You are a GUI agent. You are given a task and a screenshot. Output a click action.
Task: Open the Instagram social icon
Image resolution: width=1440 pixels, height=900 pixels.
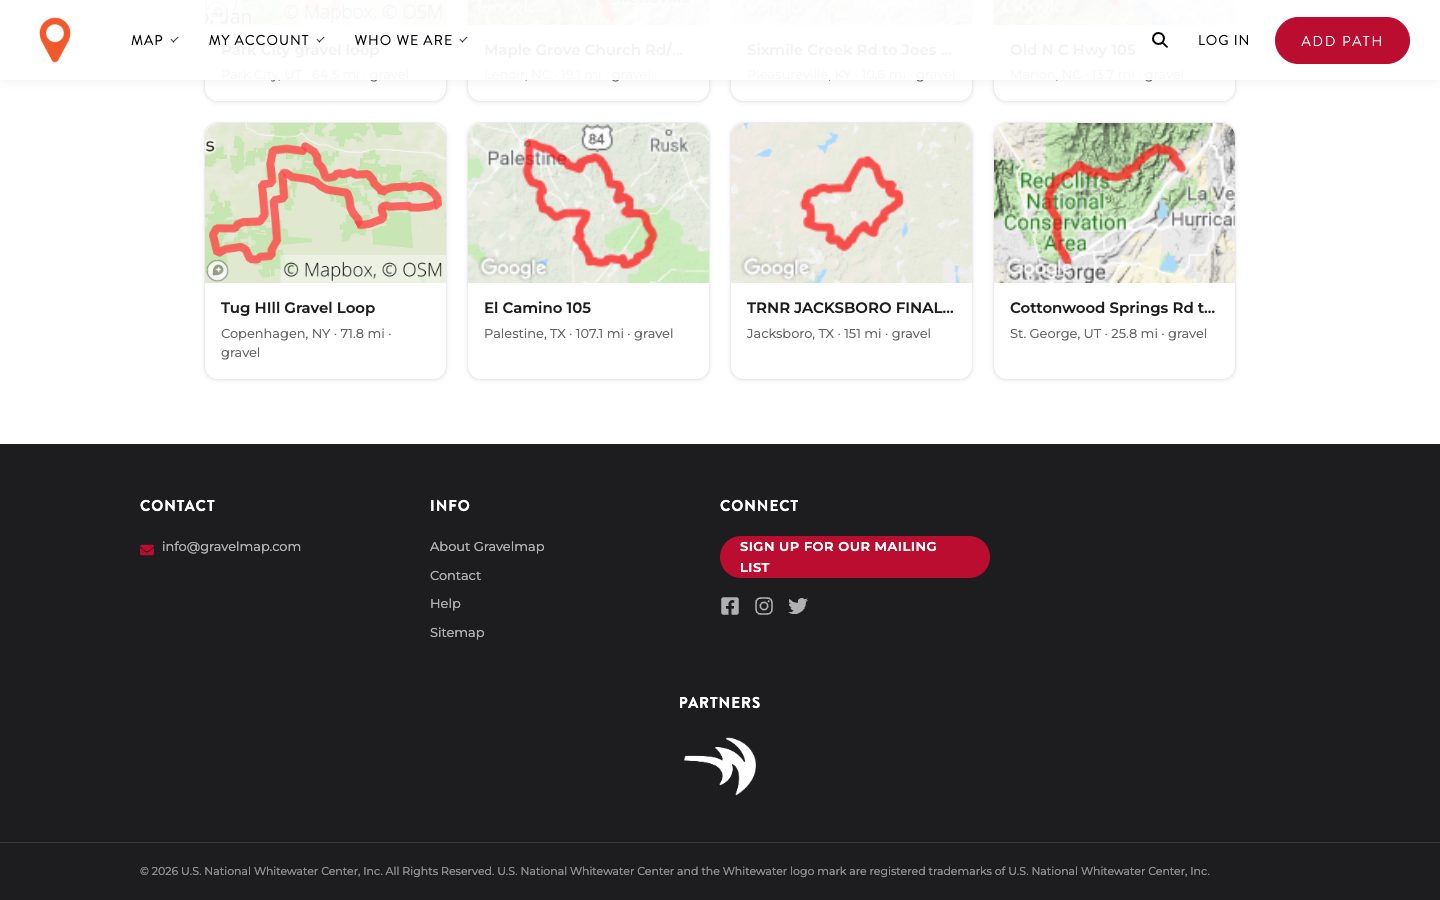point(764,606)
